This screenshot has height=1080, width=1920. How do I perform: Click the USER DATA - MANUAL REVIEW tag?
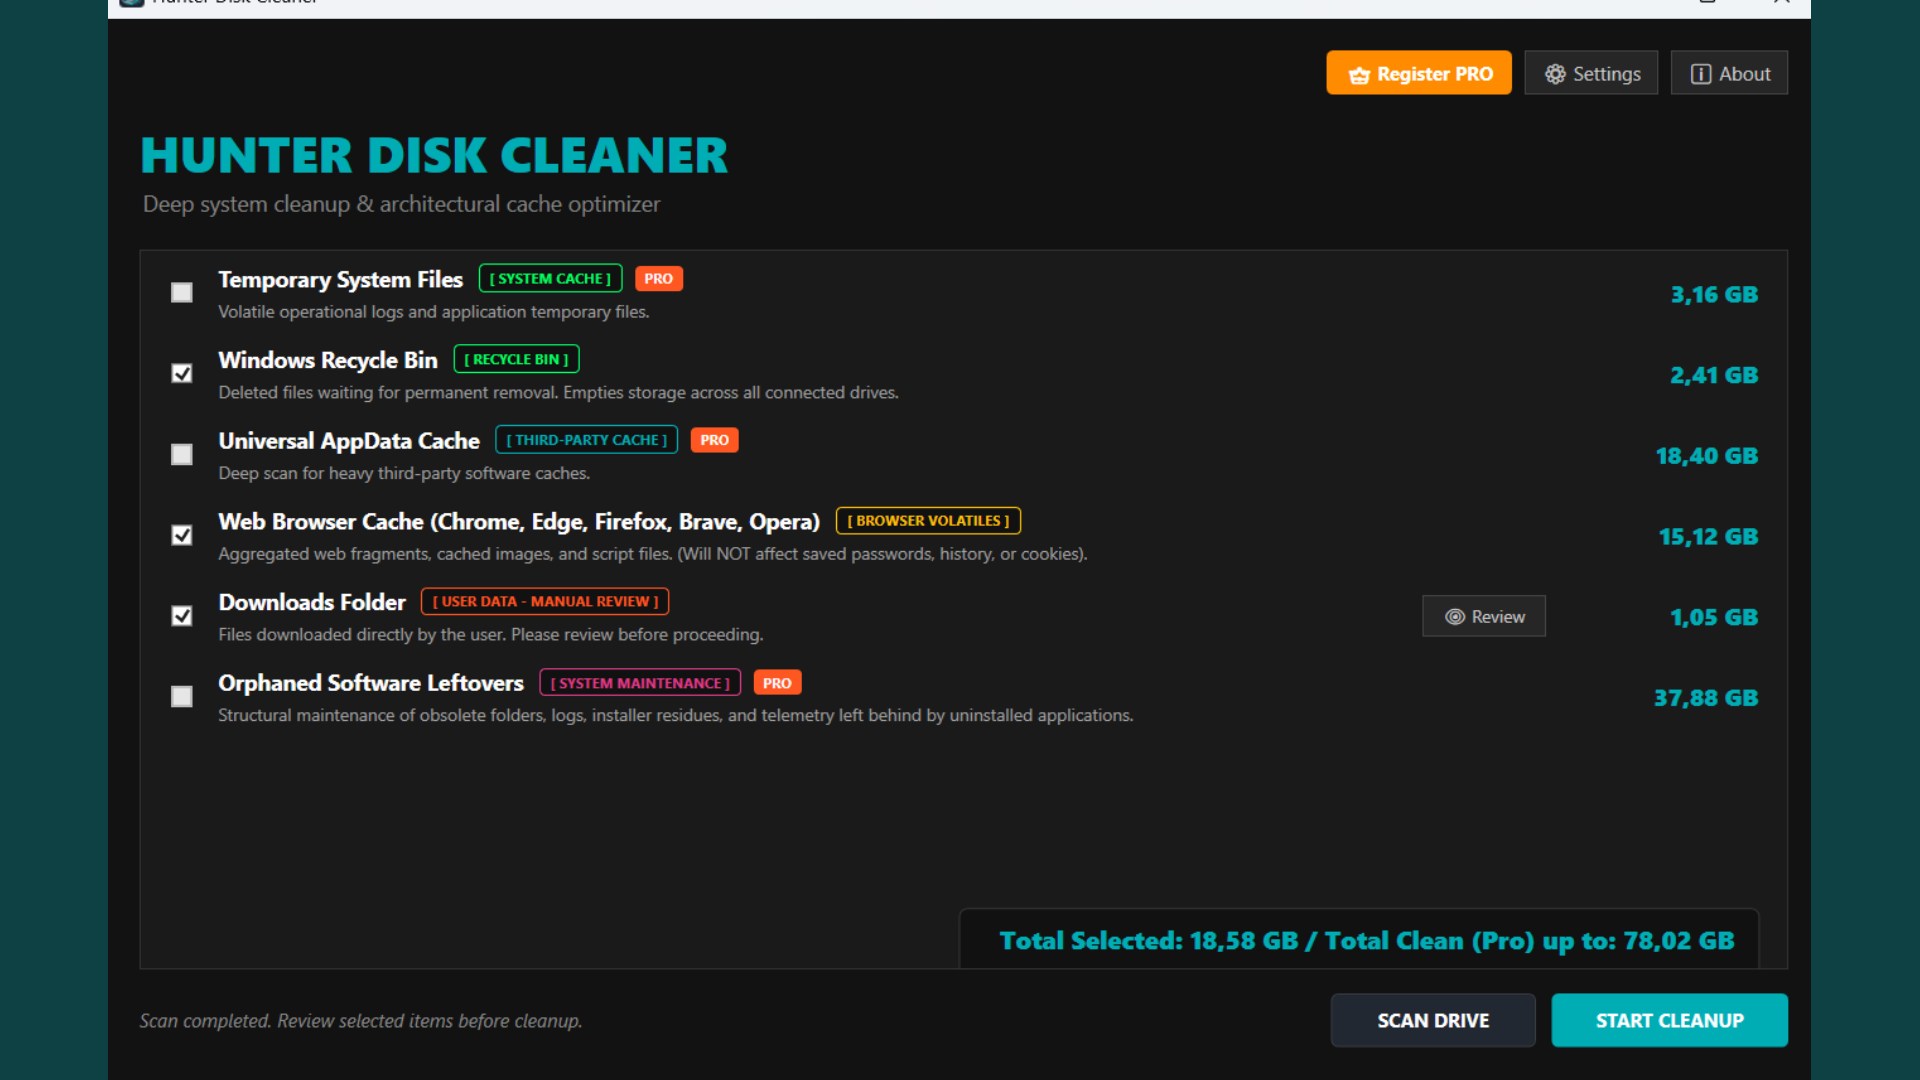545,602
